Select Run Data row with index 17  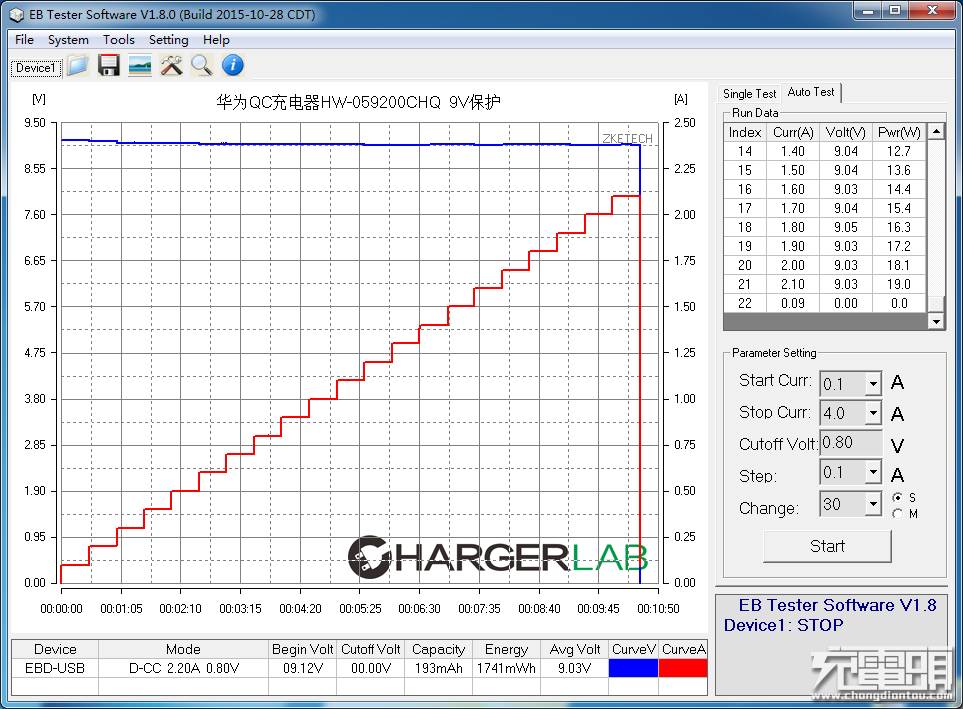tap(825, 208)
